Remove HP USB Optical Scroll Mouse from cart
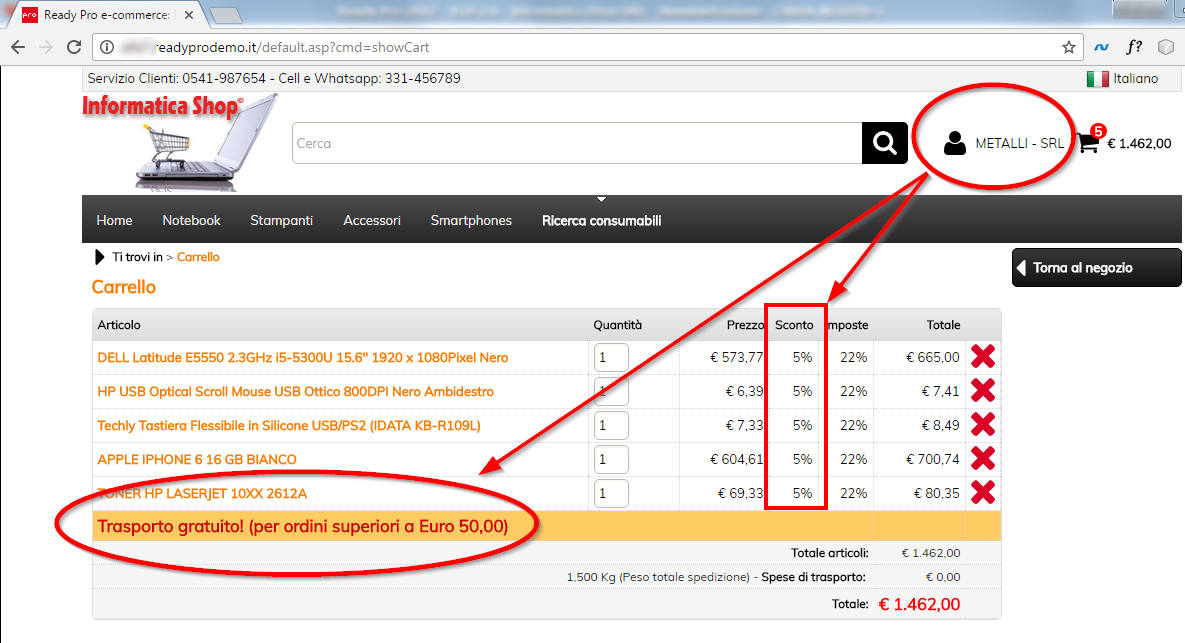 pyautogui.click(x=982, y=391)
